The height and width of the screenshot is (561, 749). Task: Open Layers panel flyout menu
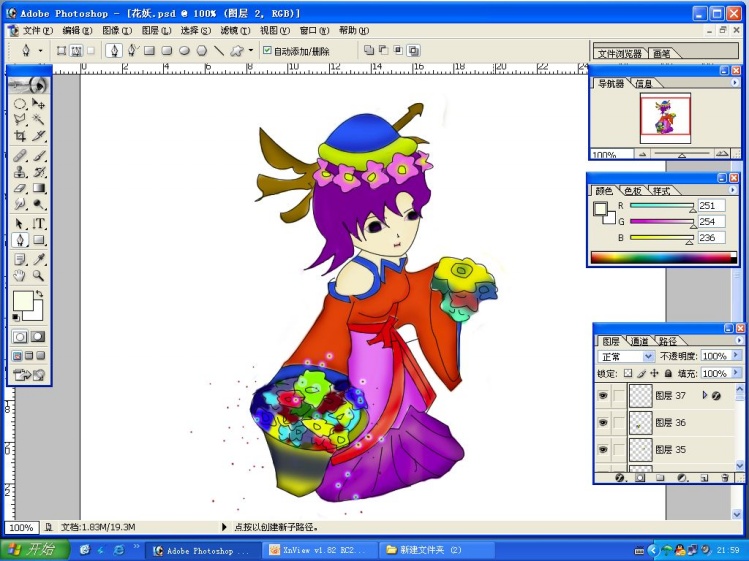click(739, 340)
